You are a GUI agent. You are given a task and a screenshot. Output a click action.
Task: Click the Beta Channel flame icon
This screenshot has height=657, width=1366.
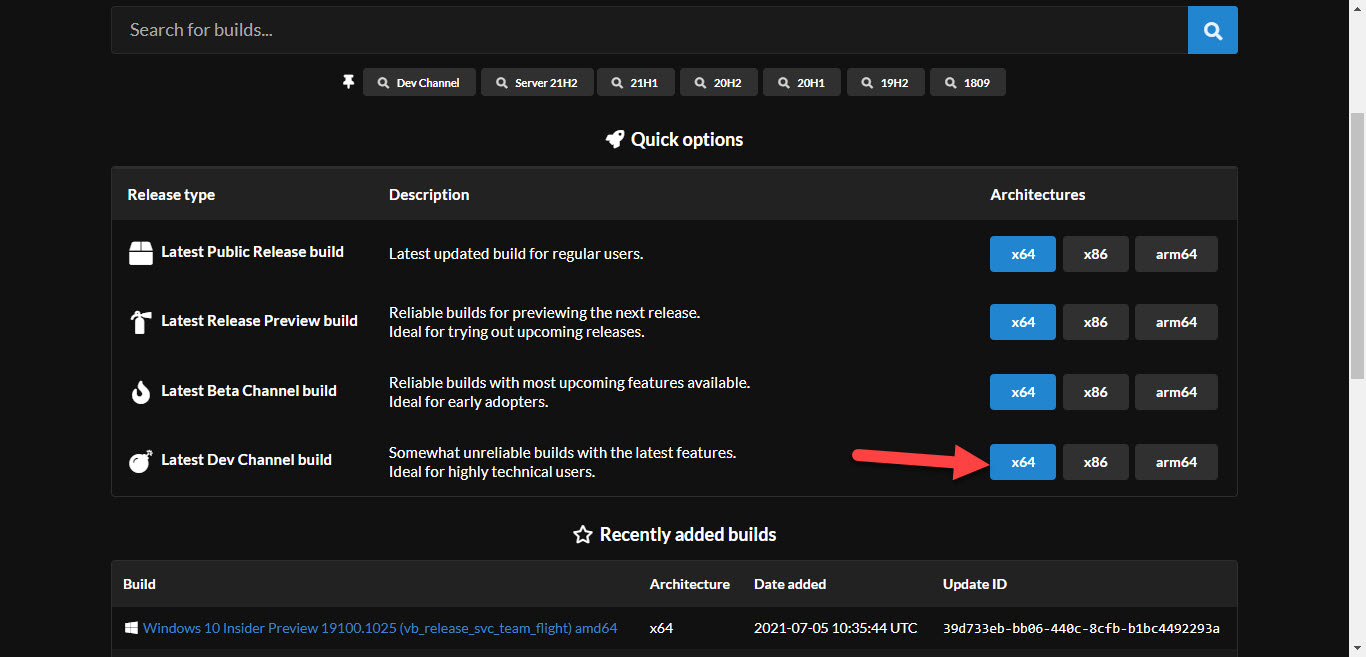141,392
